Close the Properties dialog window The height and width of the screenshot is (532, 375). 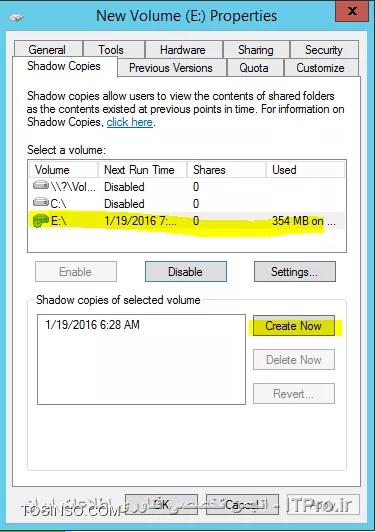[352, 12]
